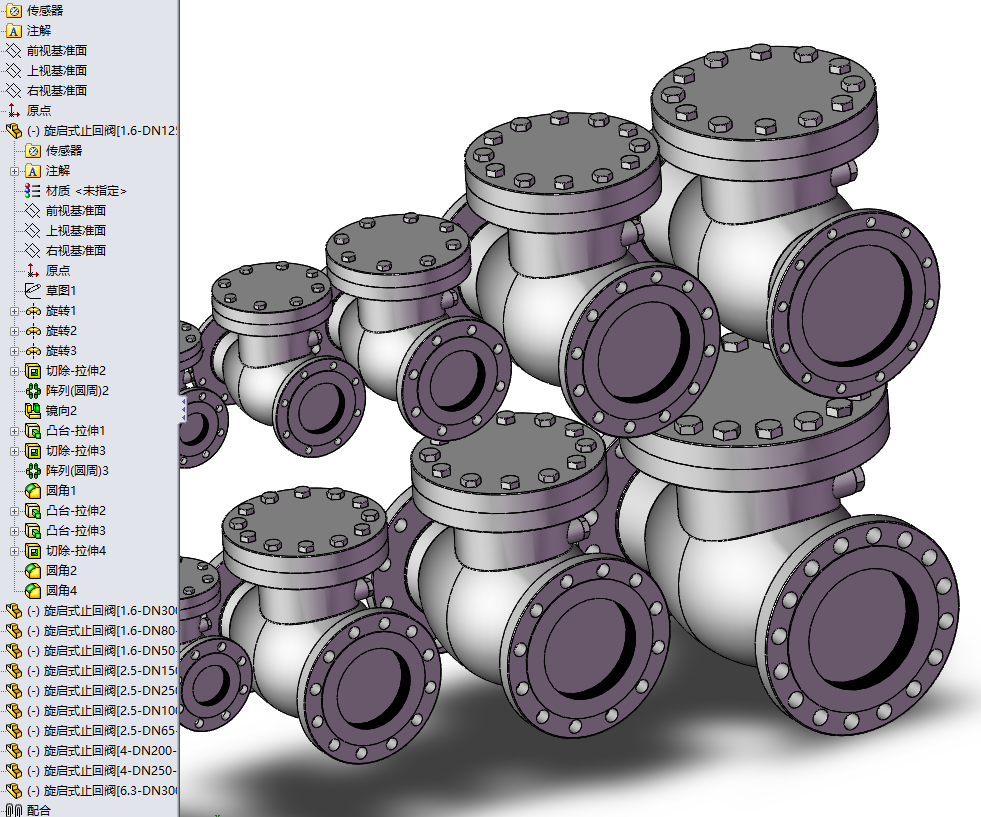Expand the 旋转2 feature node
This screenshot has height=817, width=981.
click(x=14, y=331)
